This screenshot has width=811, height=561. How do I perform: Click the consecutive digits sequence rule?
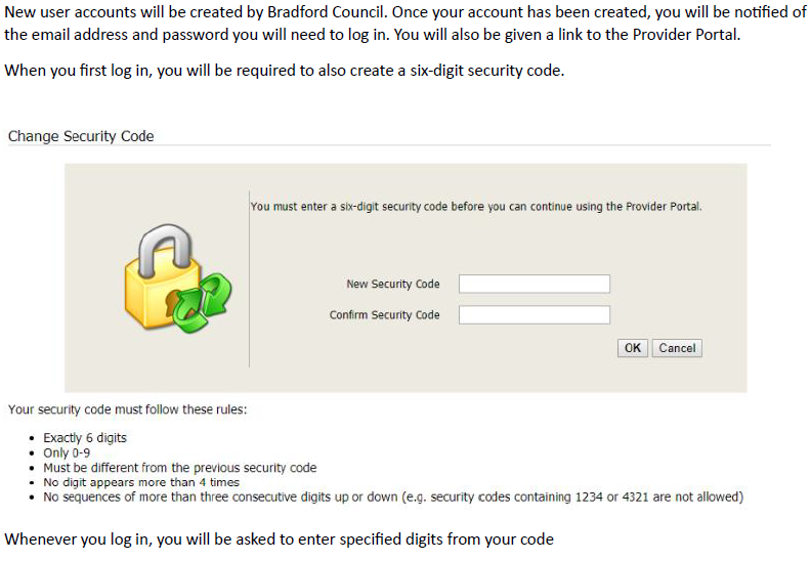pyautogui.click(x=393, y=497)
